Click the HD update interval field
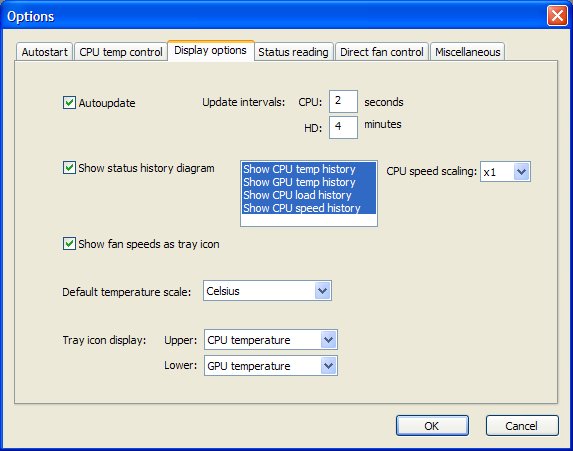573x451 pixels. 343,127
